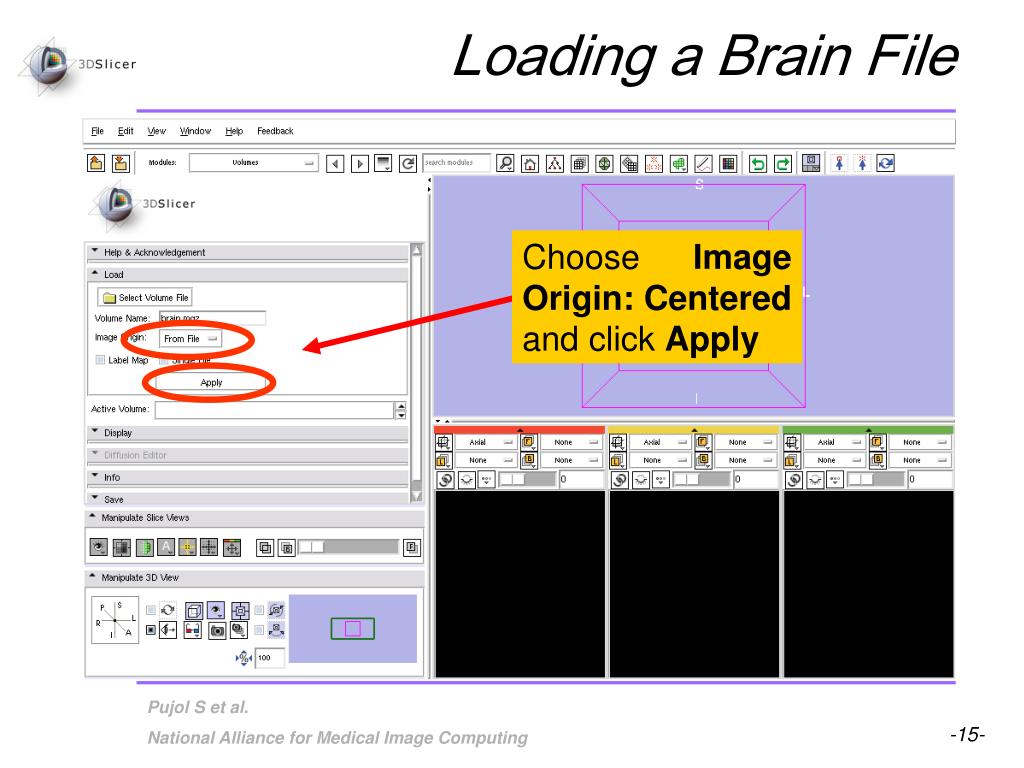The image size is (1024, 768).
Task: Click the save scene icon in toolbar
Action: (x=121, y=163)
